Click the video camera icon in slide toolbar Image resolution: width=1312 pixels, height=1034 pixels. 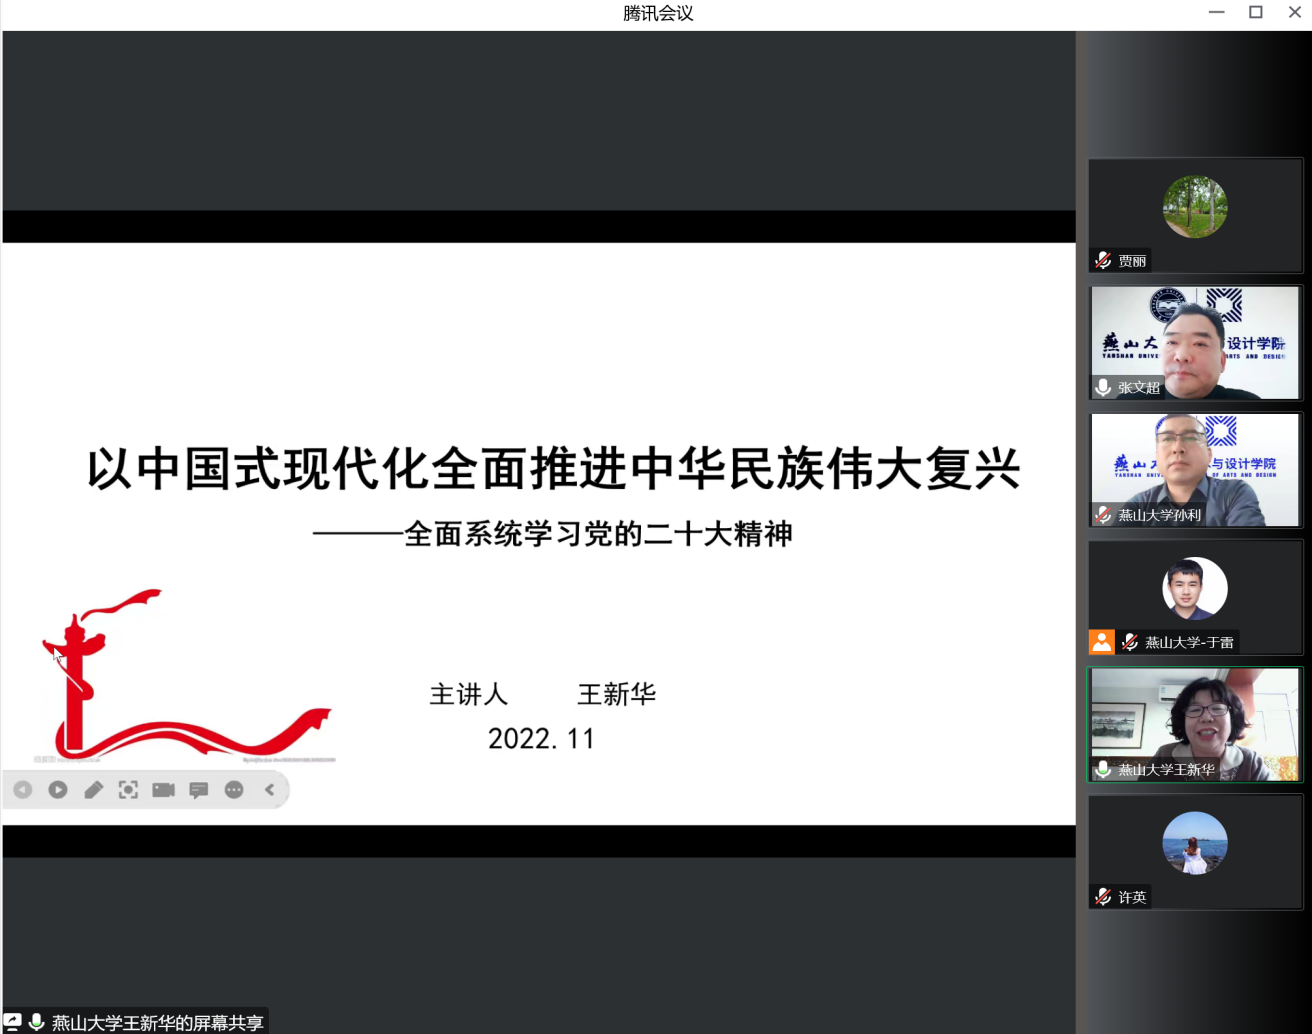(x=163, y=790)
